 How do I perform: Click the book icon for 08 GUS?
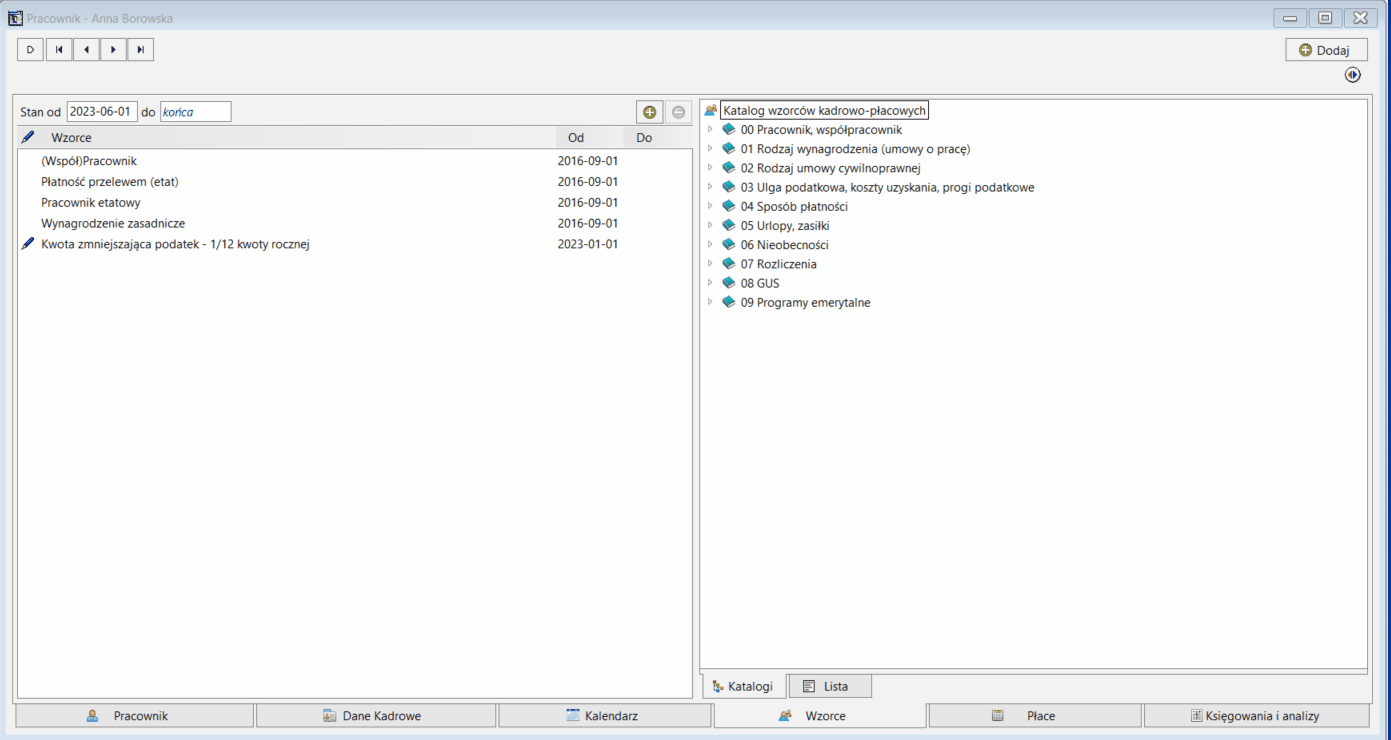pyautogui.click(x=728, y=283)
